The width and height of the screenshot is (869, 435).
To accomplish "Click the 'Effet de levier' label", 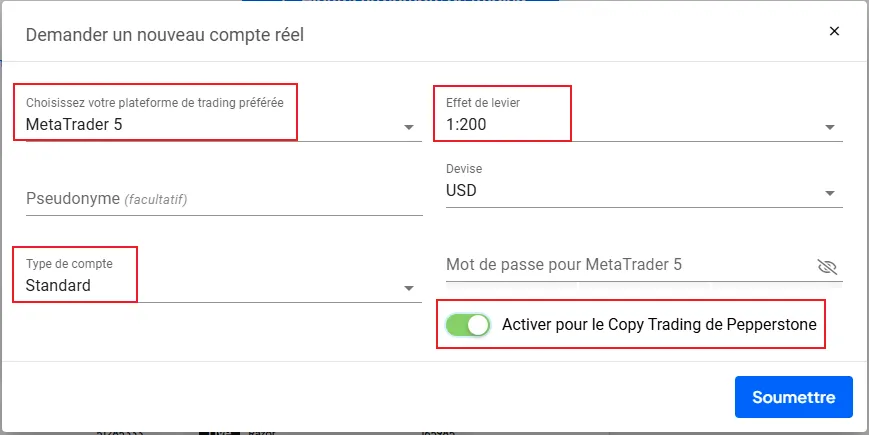I will (x=483, y=103).
